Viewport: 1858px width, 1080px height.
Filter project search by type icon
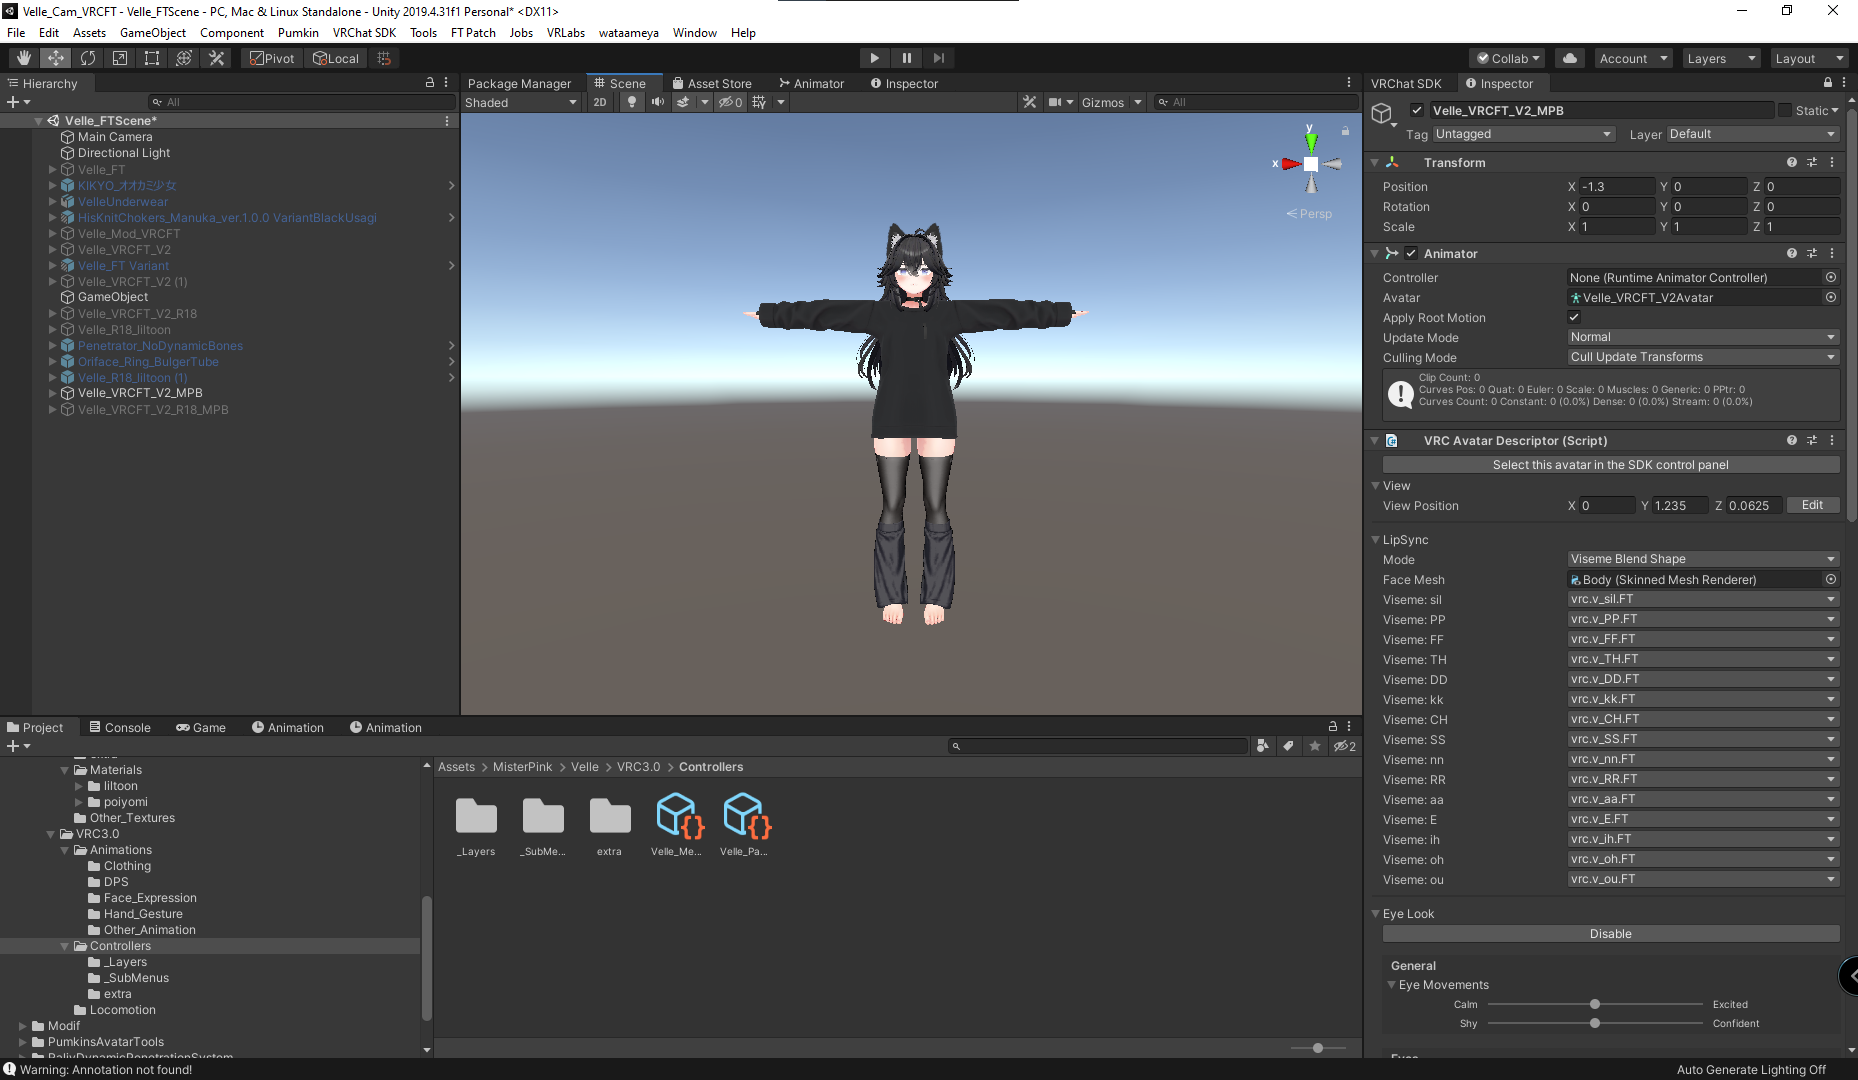1263,746
